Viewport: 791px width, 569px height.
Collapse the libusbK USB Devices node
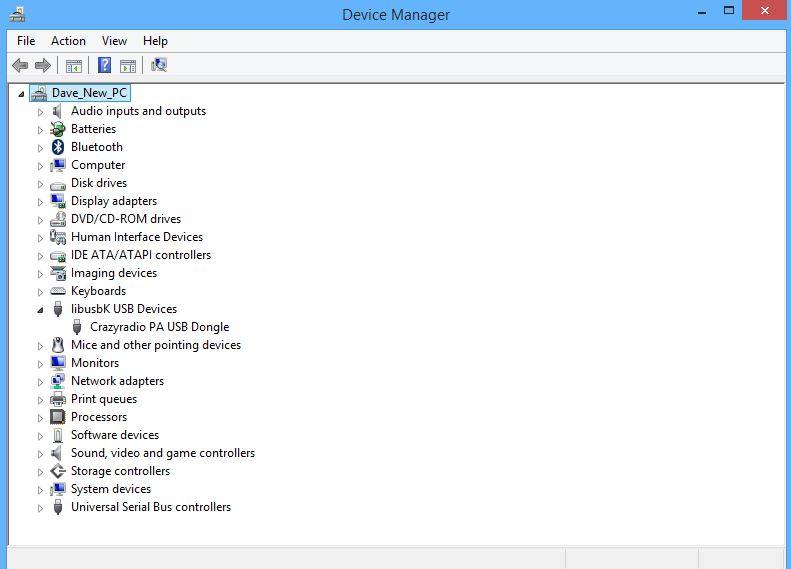click(x=41, y=310)
